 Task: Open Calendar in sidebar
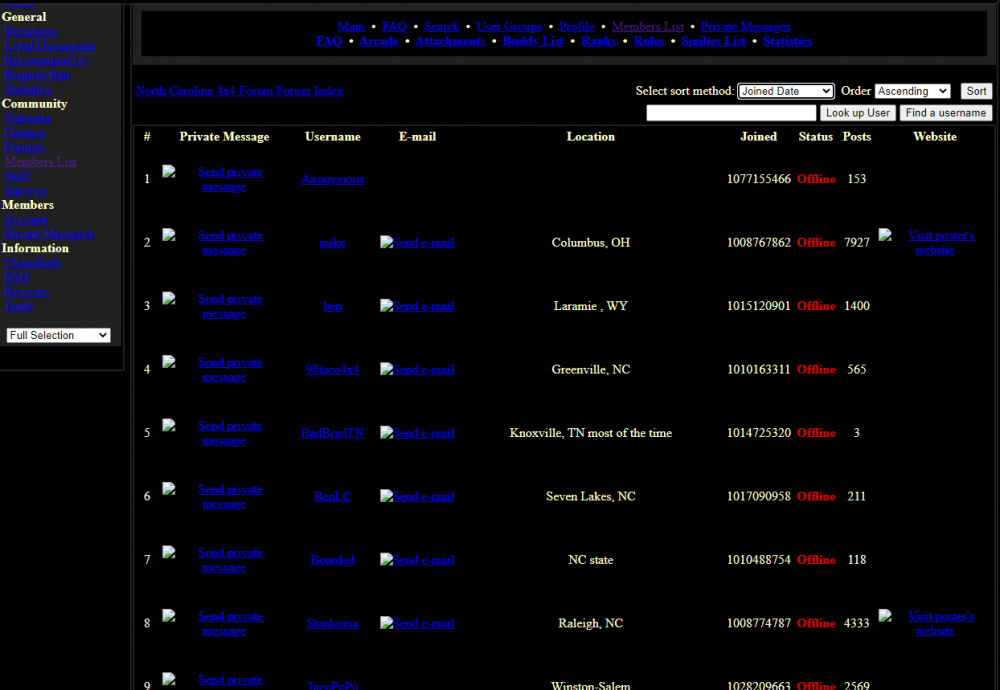click(x=27, y=118)
